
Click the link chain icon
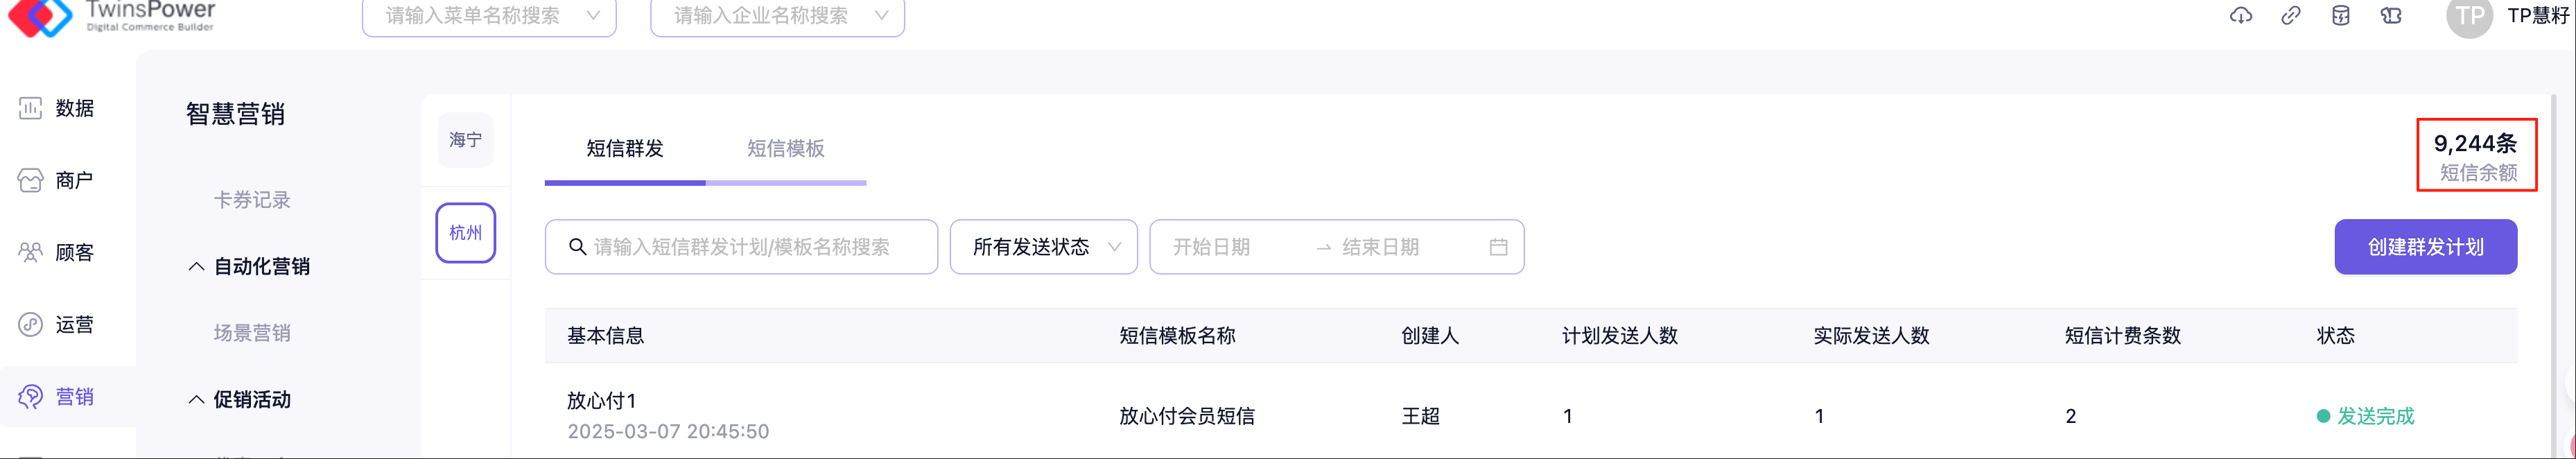(2291, 15)
